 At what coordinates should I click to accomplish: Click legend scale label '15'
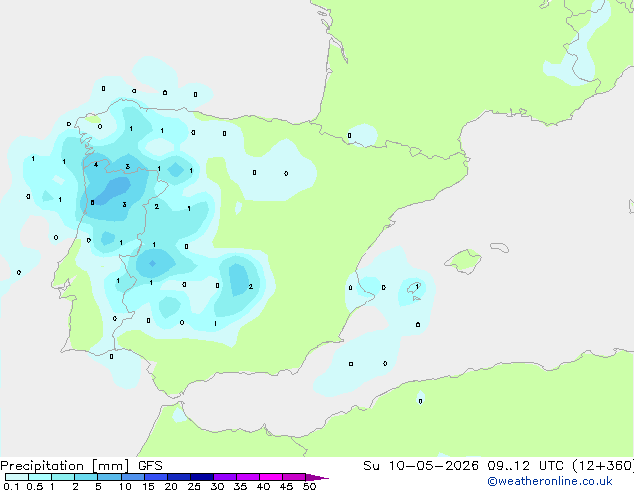click(148, 486)
